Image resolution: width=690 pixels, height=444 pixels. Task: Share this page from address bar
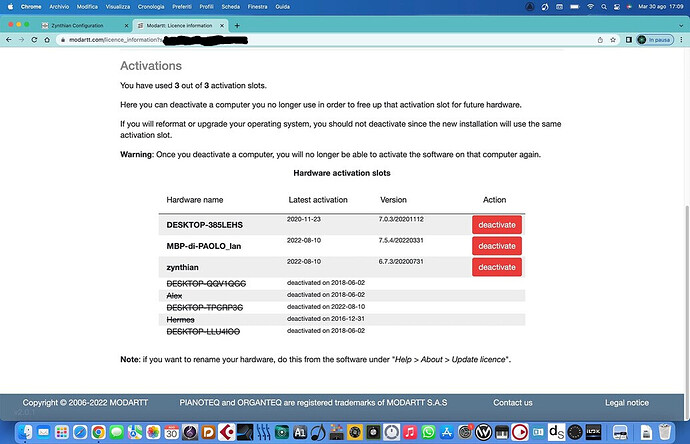point(600,40)
